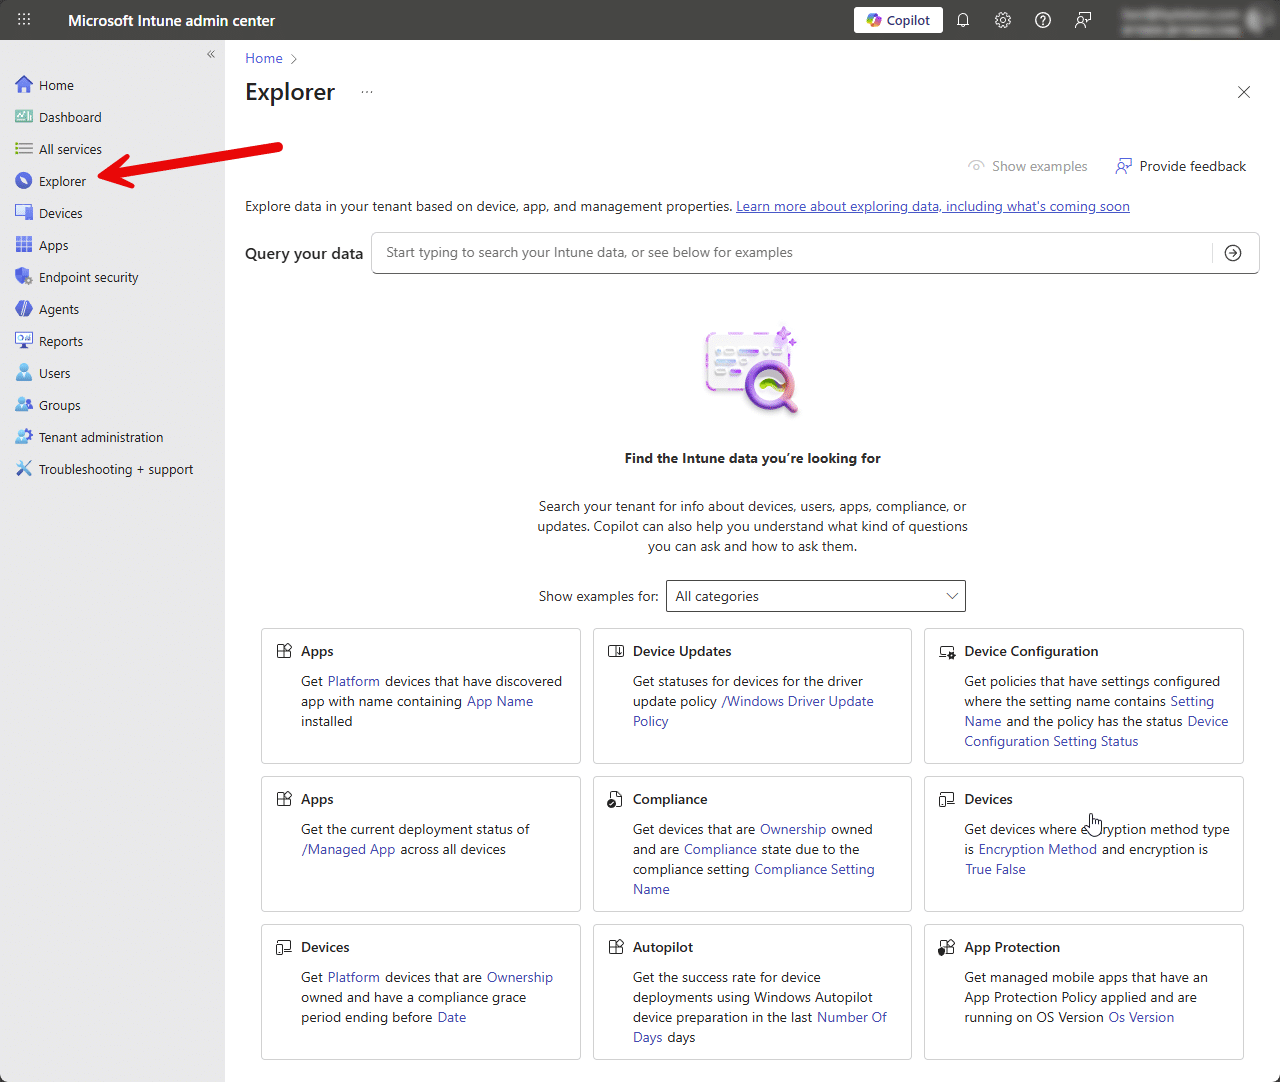Submit query with the arrow icon

point(1233,253)
